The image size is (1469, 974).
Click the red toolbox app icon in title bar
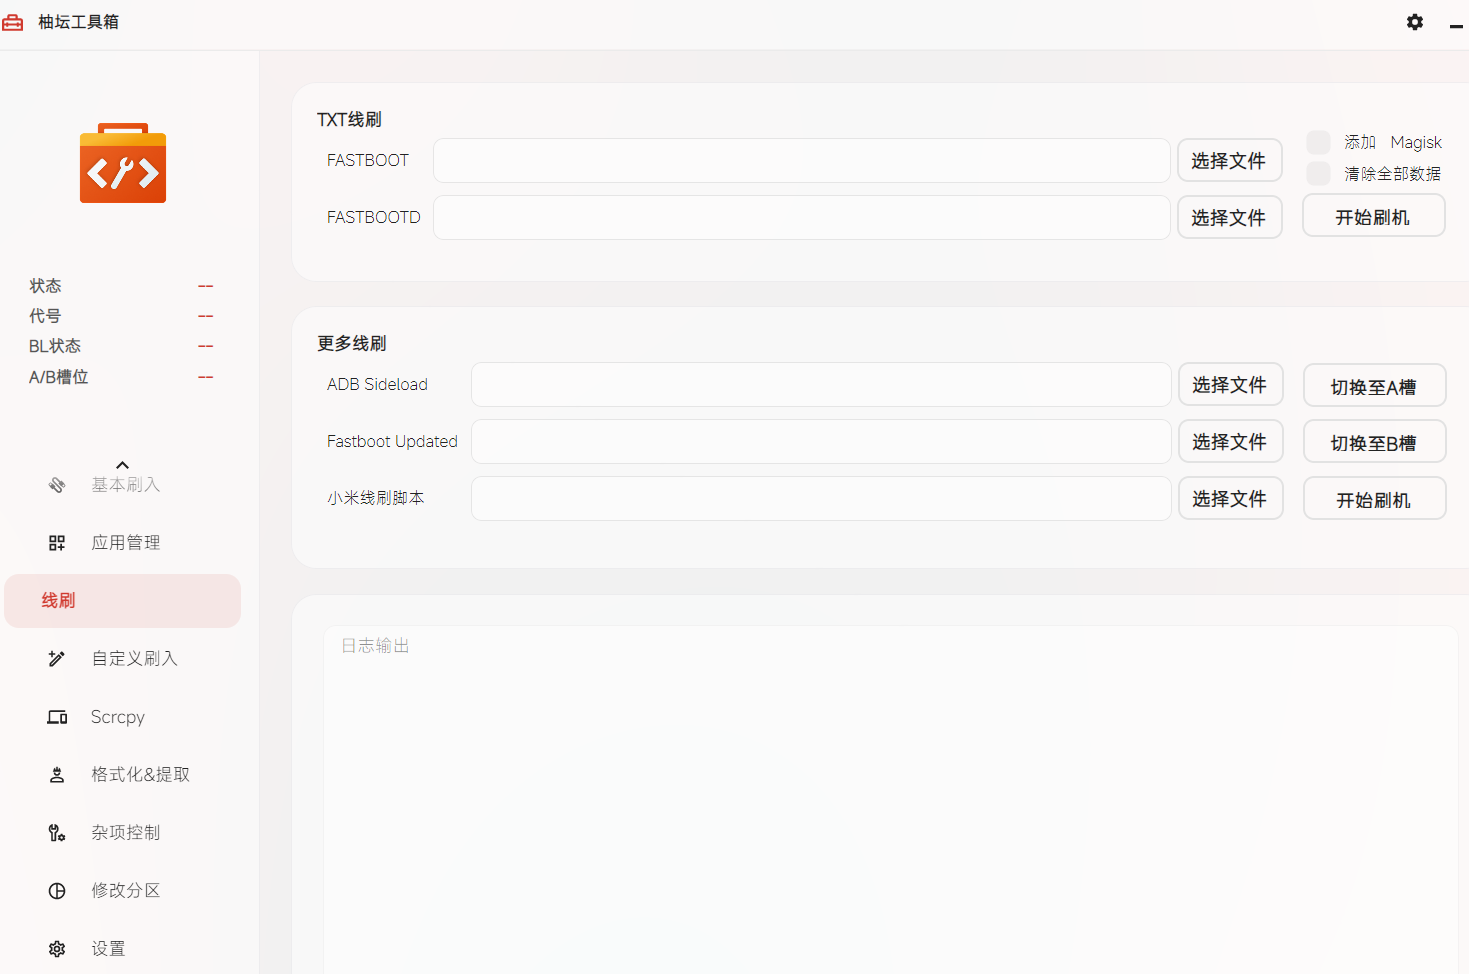click(x=13, y=22)
